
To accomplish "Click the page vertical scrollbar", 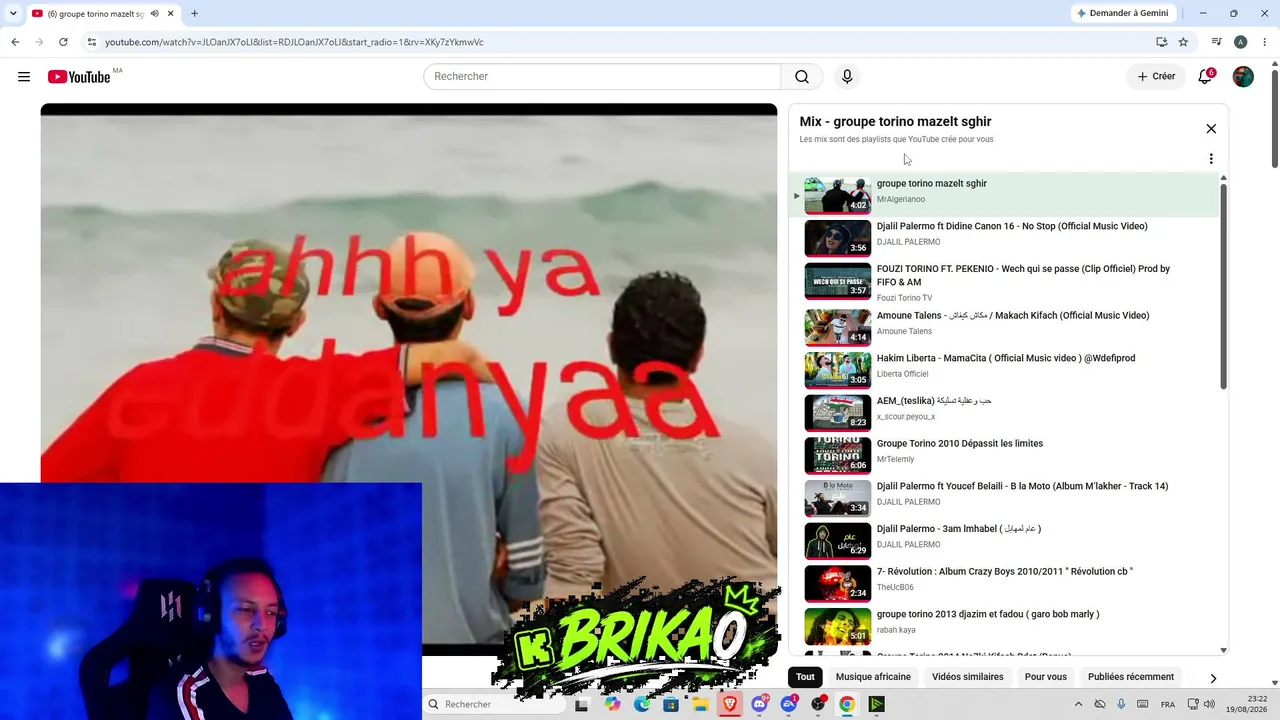I will [x=1275, y=120].
